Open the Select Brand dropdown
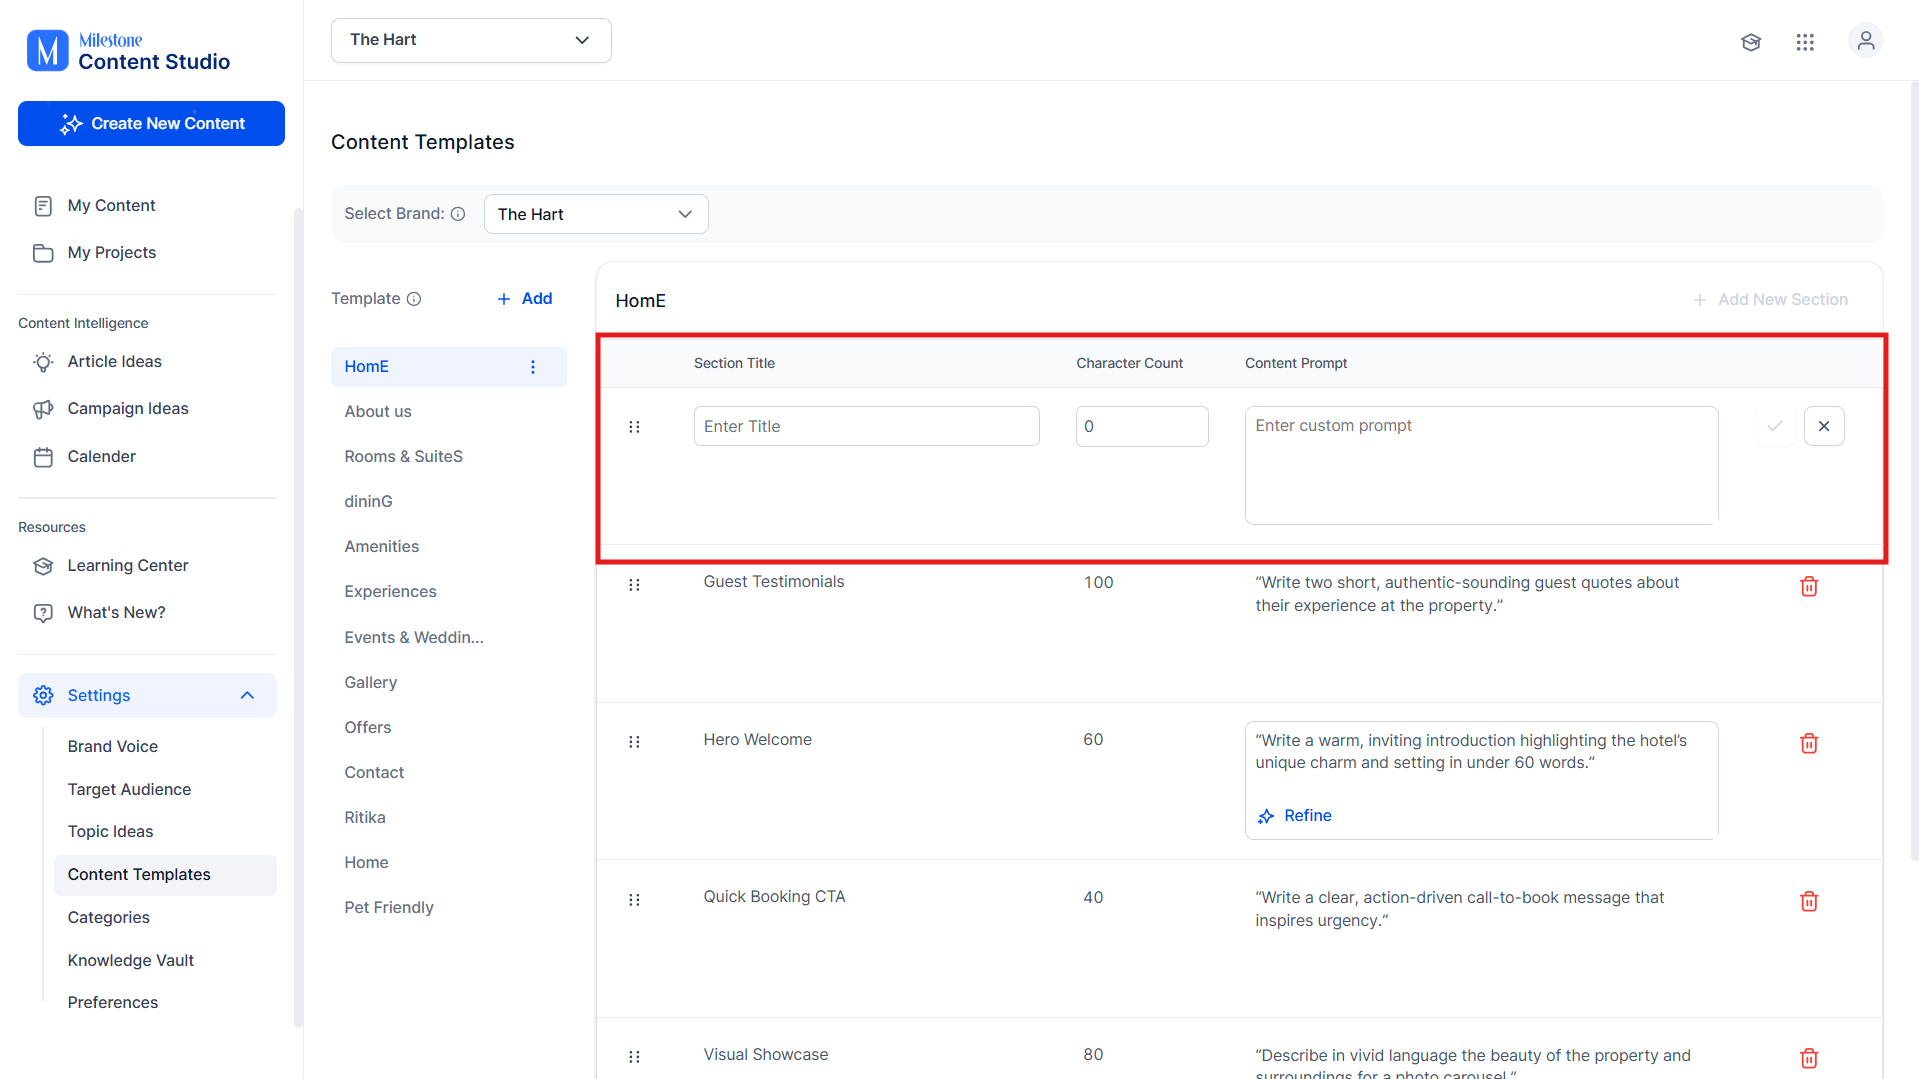The height and width of the screenshot is (1079, 1919). click(596, 214)
